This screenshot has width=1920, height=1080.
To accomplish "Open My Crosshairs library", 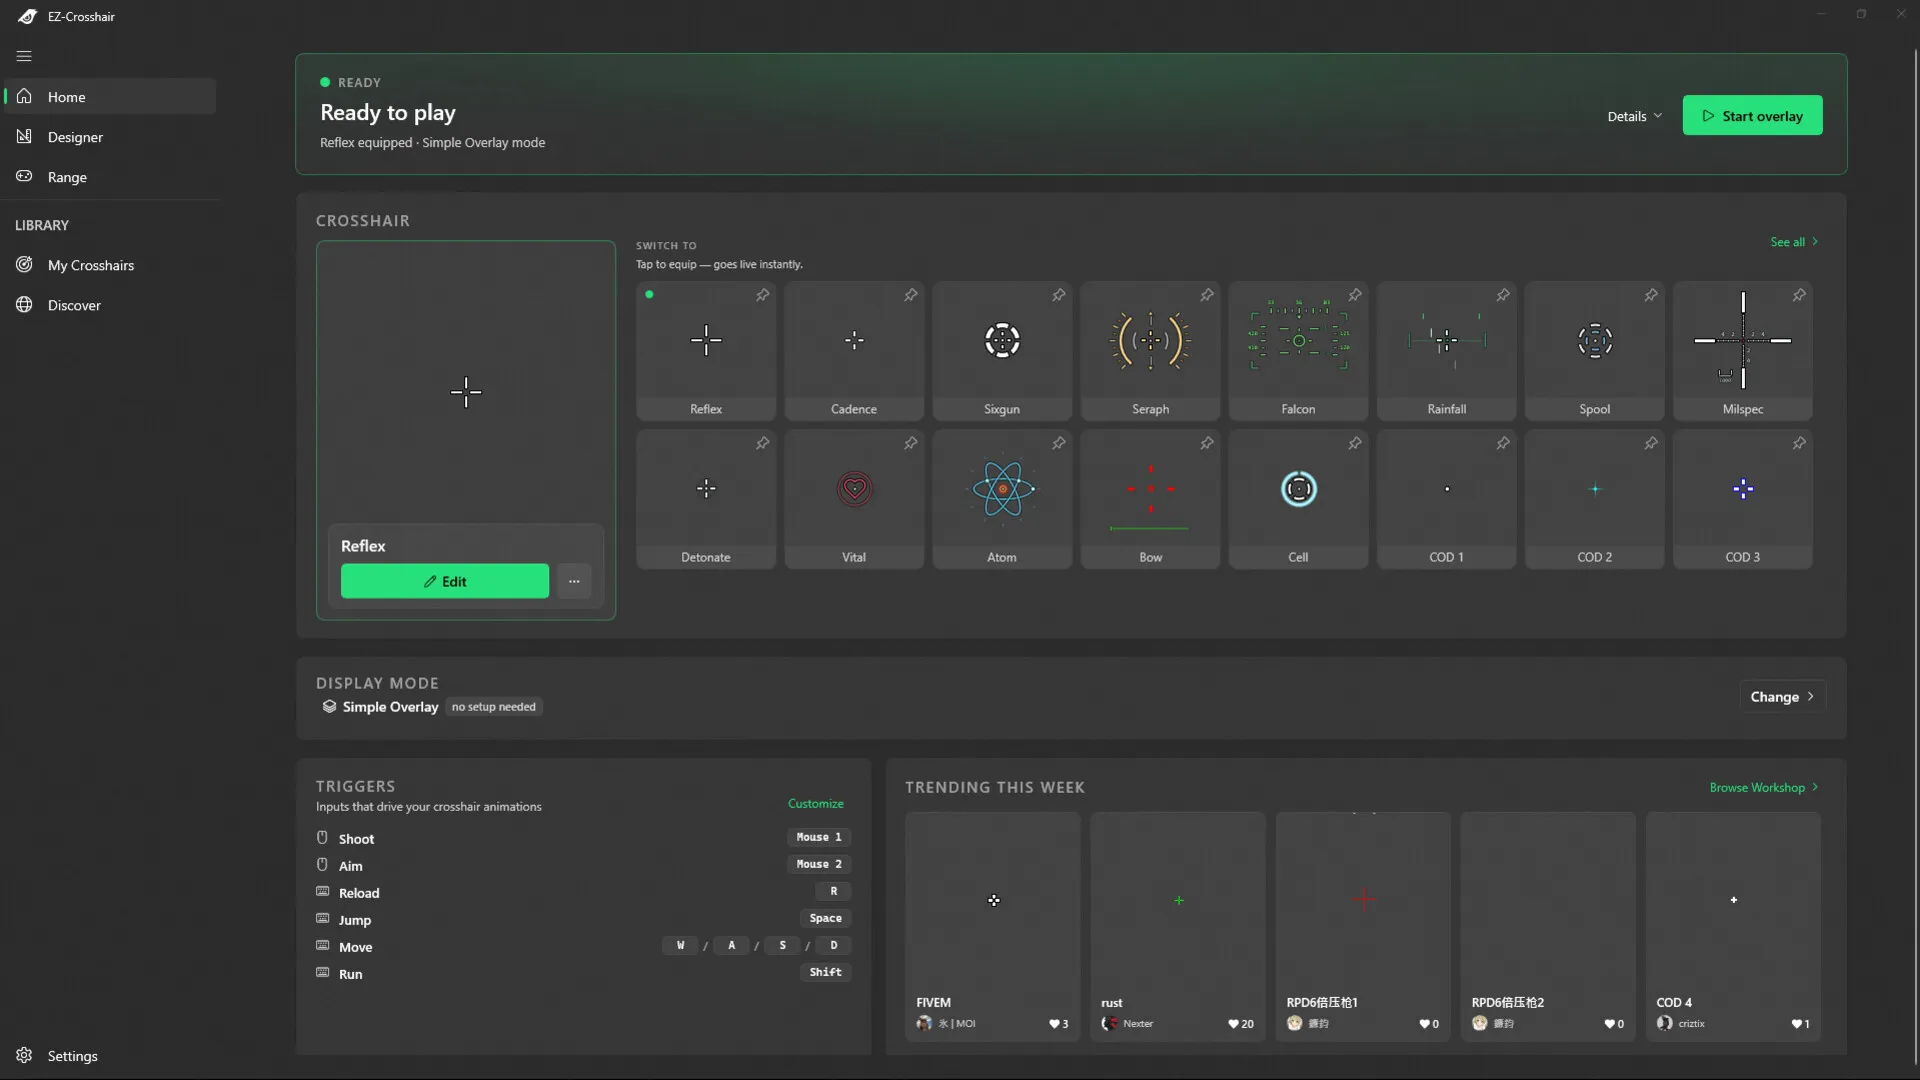I will pos(110,265).
